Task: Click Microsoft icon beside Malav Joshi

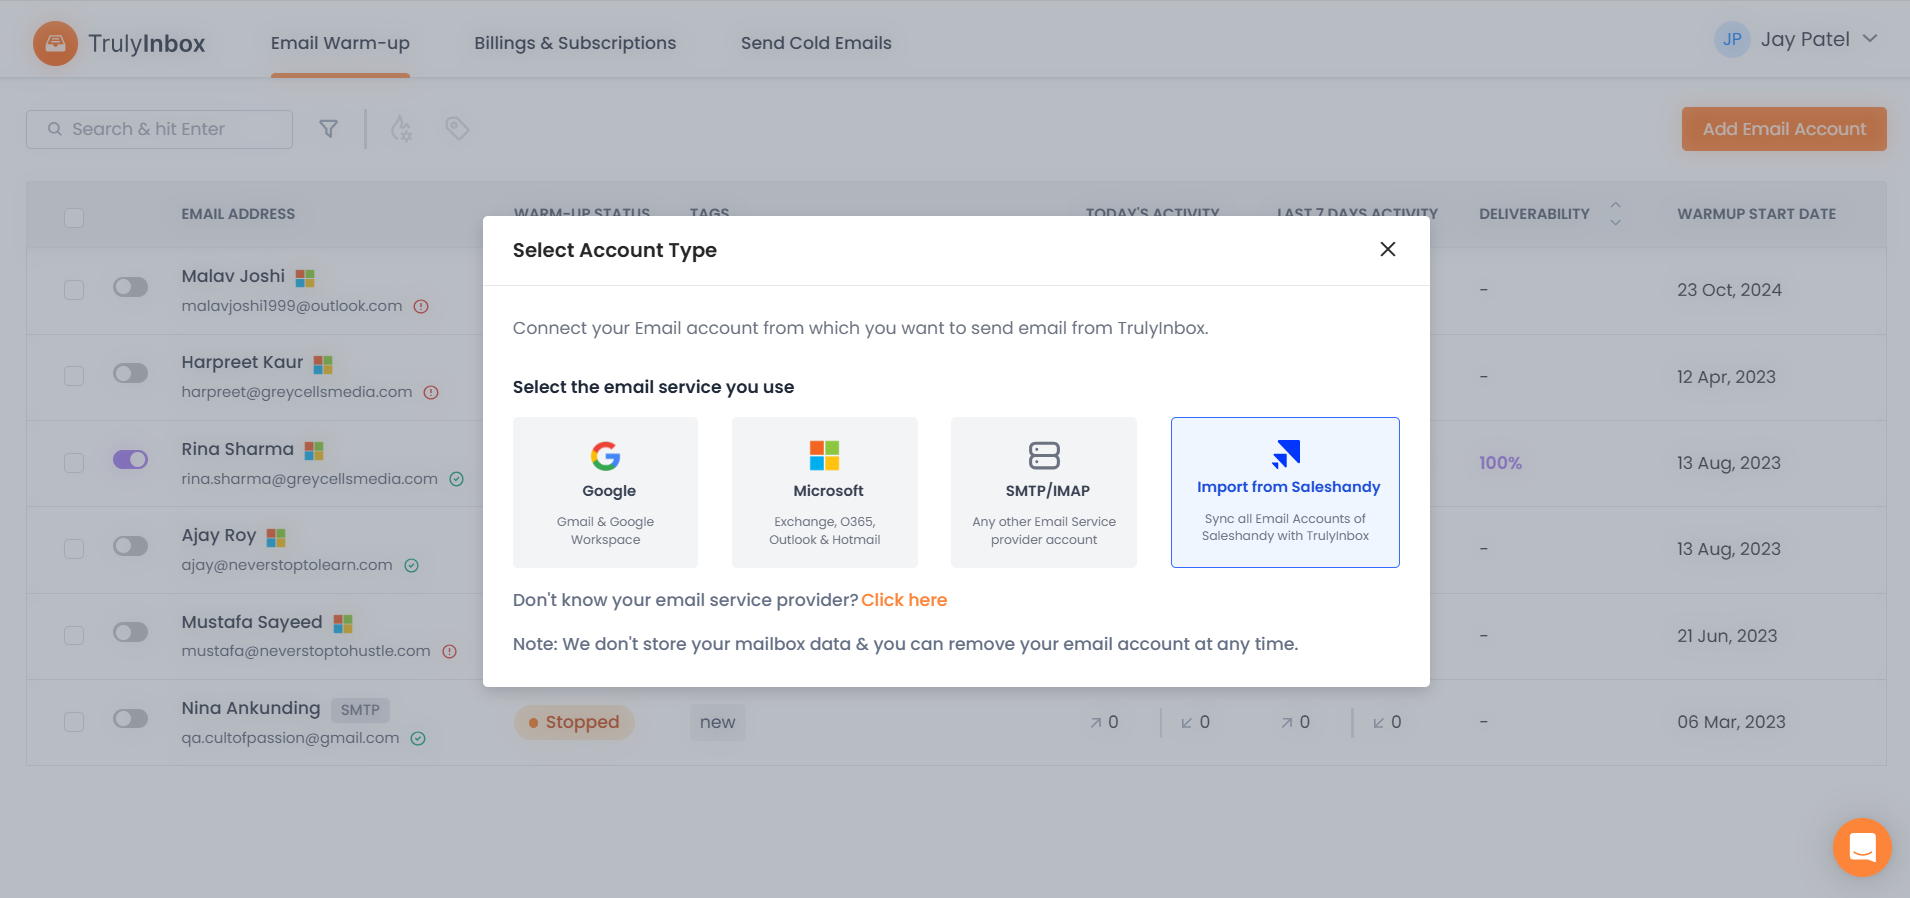Action: pyautogui.click(x=305, y=278)
